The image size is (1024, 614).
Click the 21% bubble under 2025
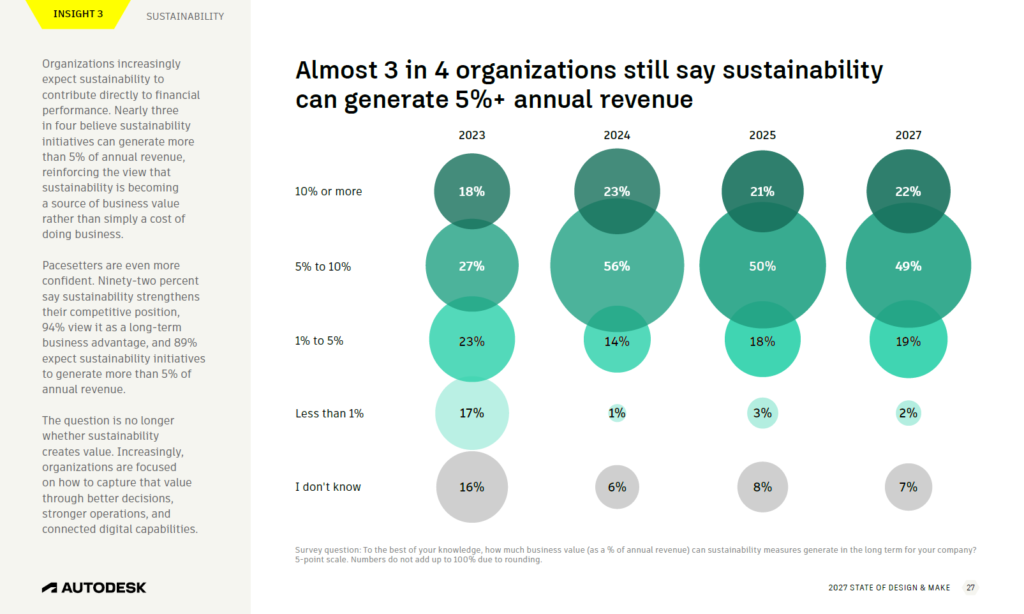762,191
